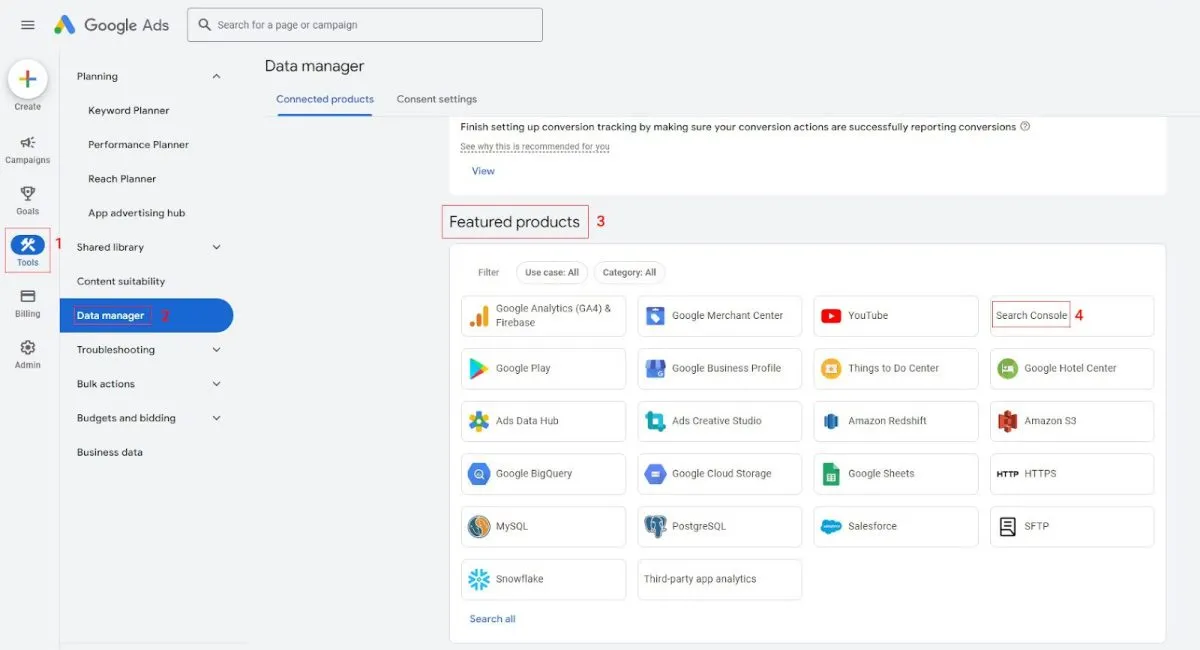Switch to the Consent settings tab
The image size is (1200, 650).
coord(436,99)
